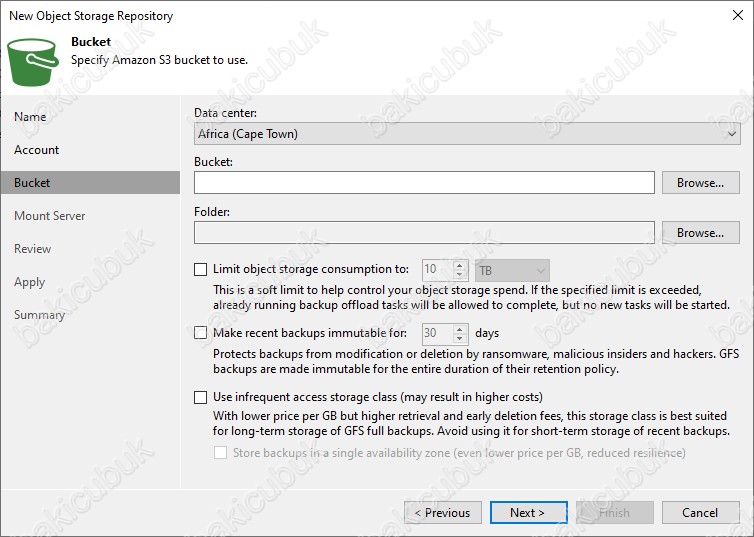
Task: Open the TB unit dropdown
Action: [x=512, y=271]
